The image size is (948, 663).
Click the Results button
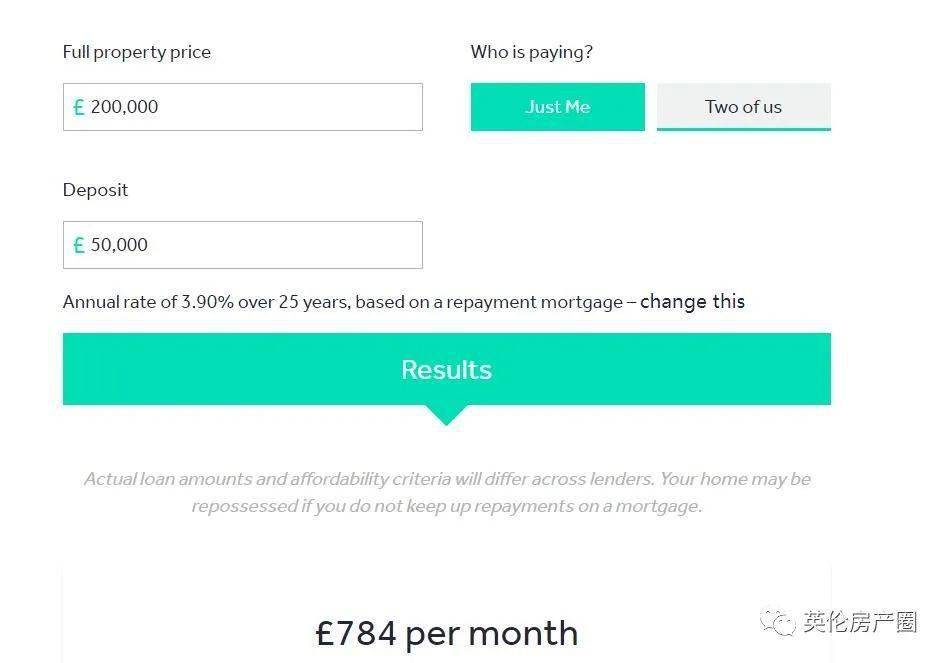point(447,369)
